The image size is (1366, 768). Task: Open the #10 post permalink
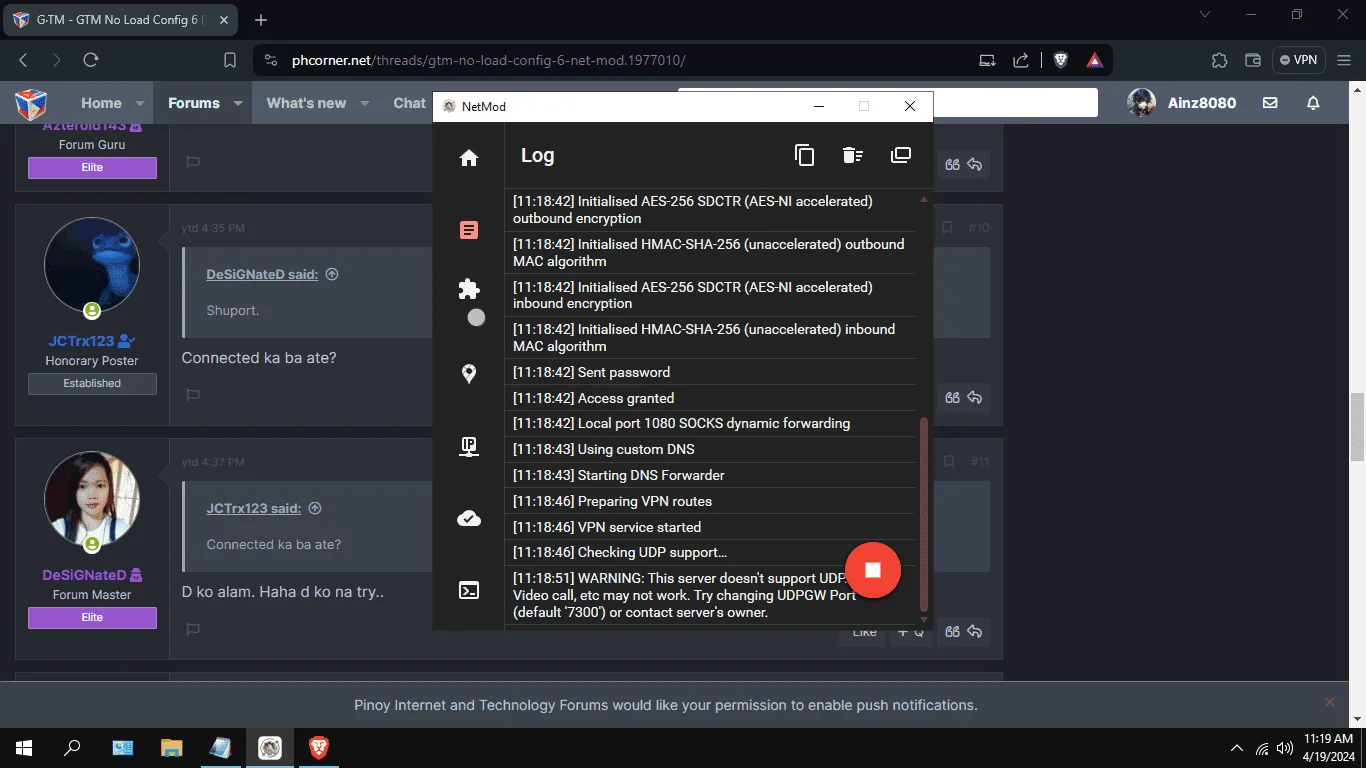[x=979, y=228]
